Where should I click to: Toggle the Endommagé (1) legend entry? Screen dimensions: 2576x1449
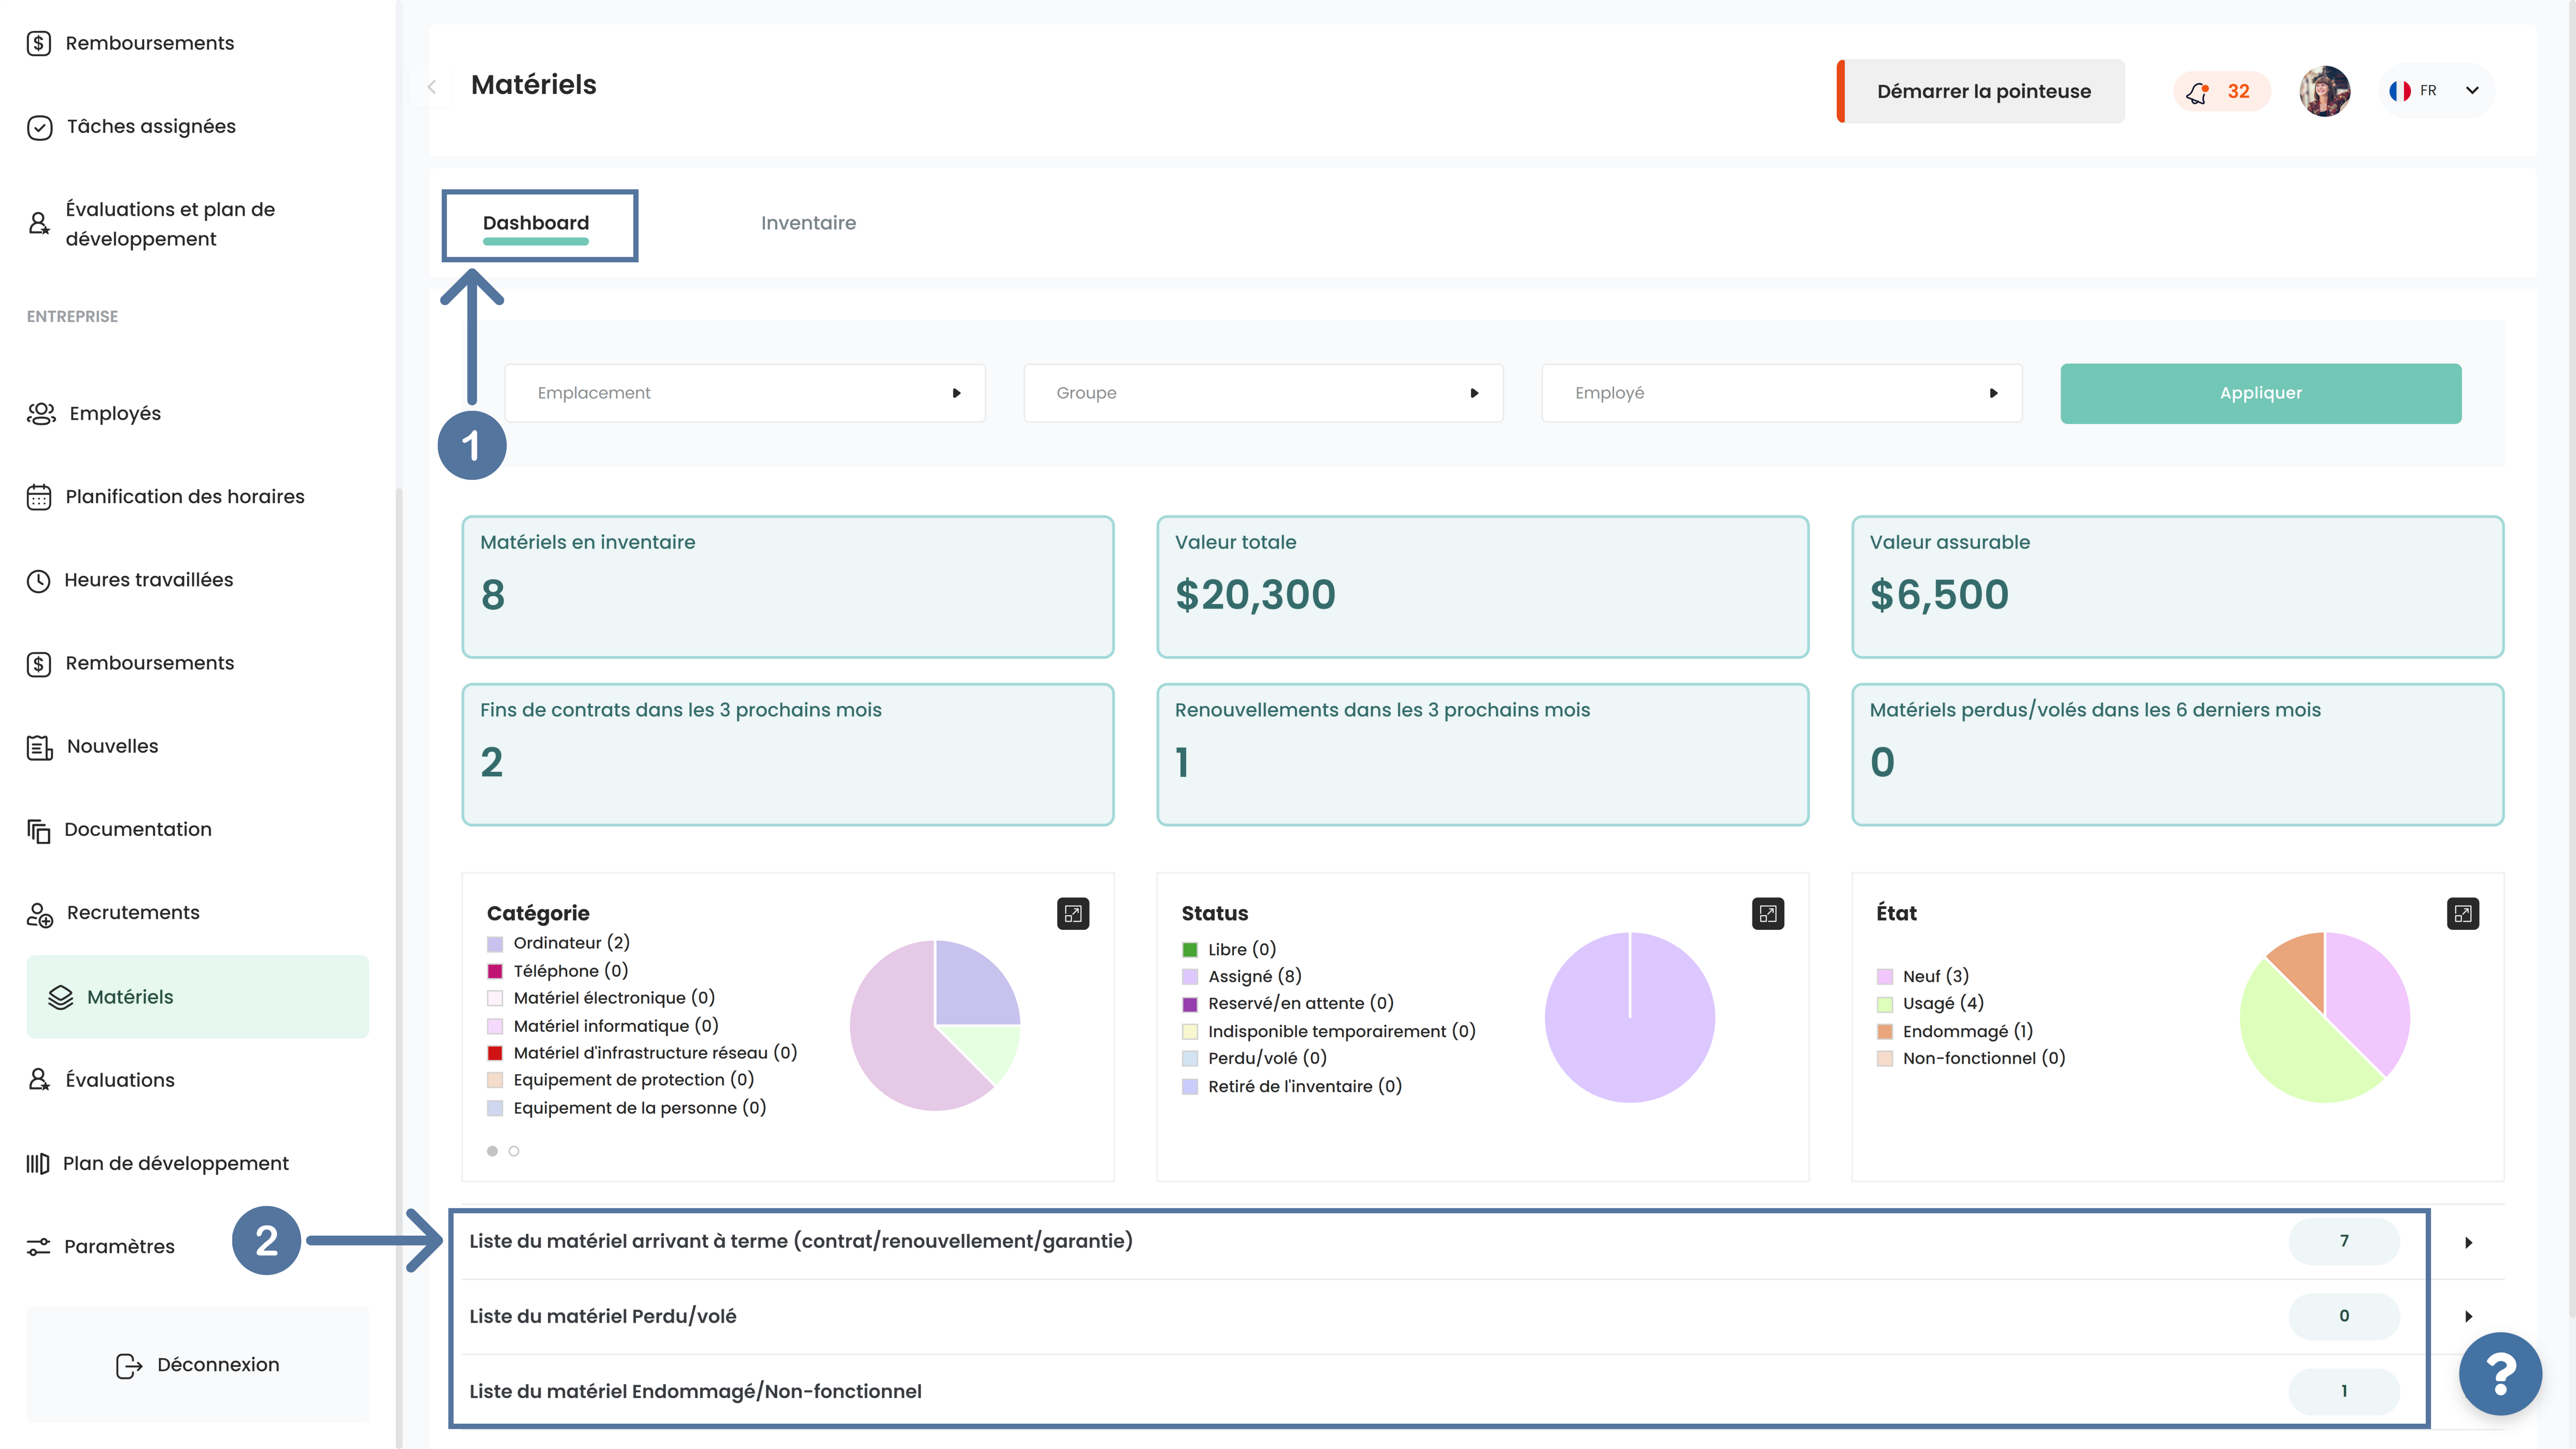[x=1955, y=1032]
